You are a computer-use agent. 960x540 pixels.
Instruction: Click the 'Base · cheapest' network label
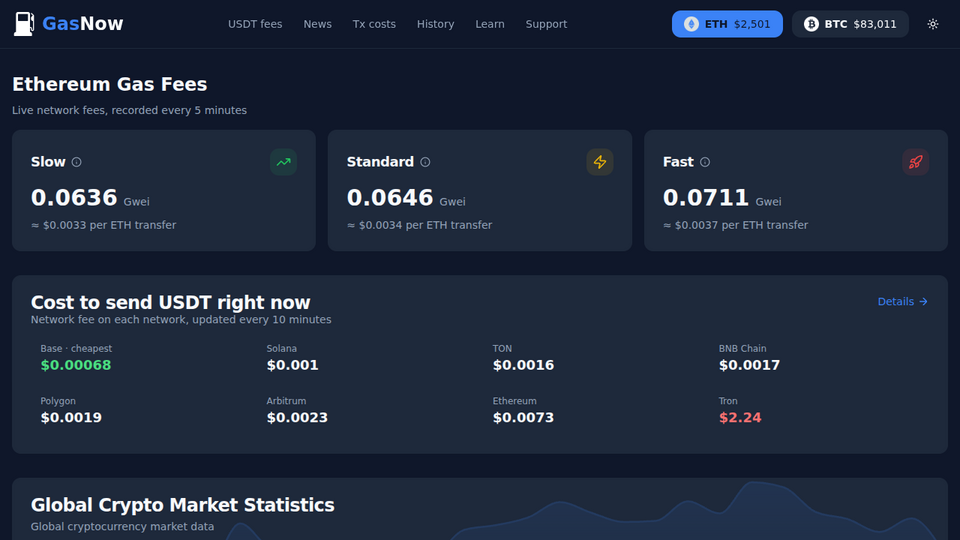pos(76,348)
